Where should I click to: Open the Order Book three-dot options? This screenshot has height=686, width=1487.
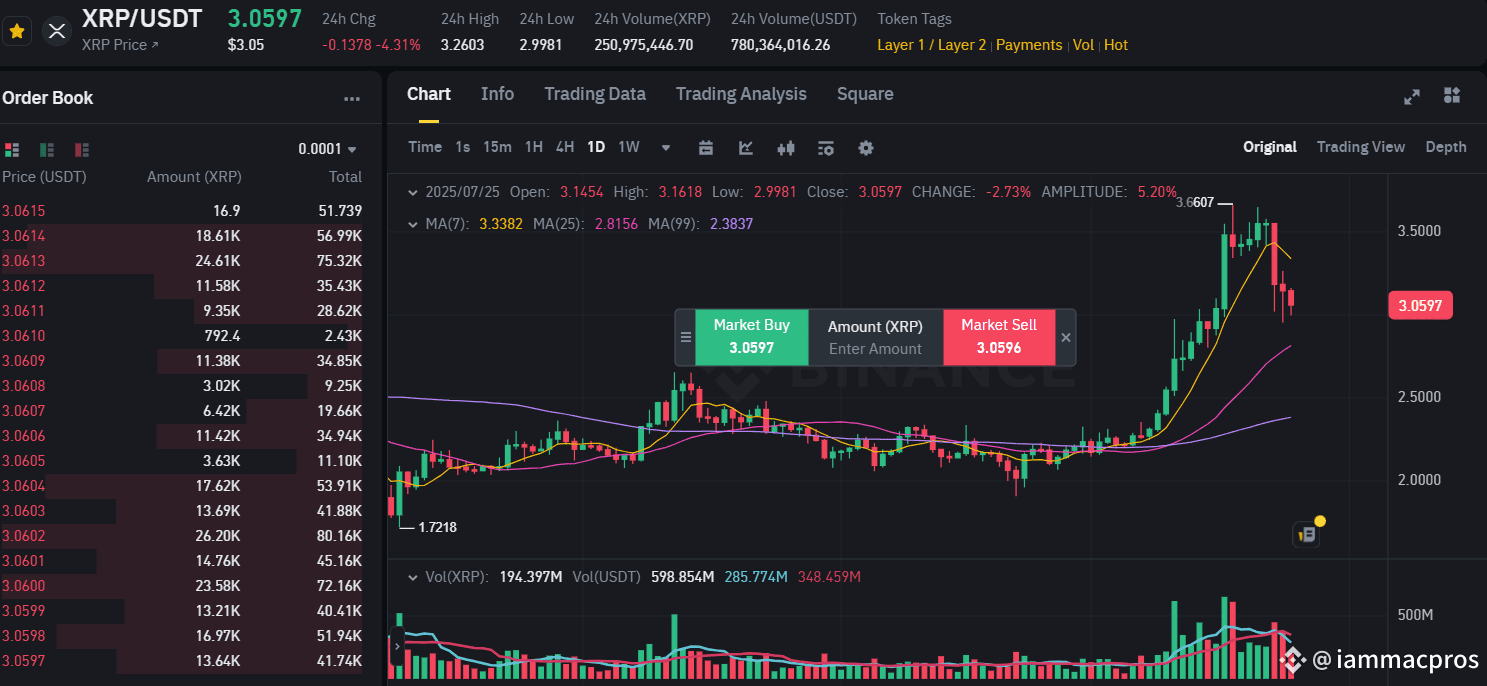(352, 98)
